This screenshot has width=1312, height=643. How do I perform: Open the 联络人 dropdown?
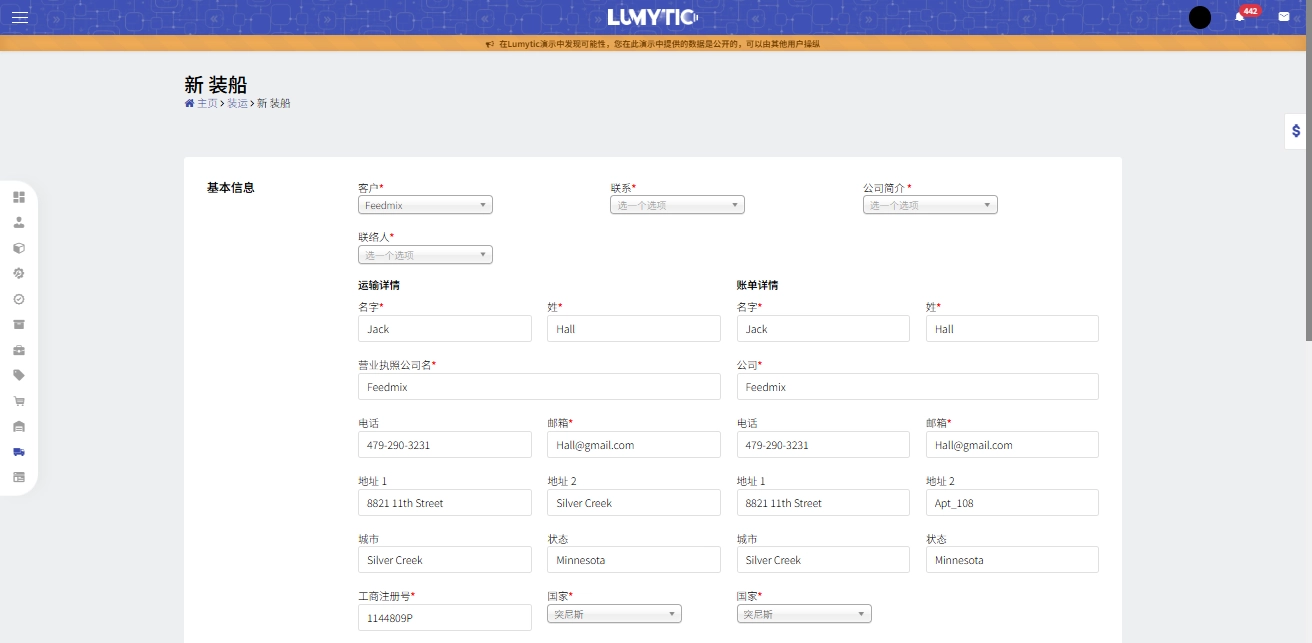[x=425, y=255]
